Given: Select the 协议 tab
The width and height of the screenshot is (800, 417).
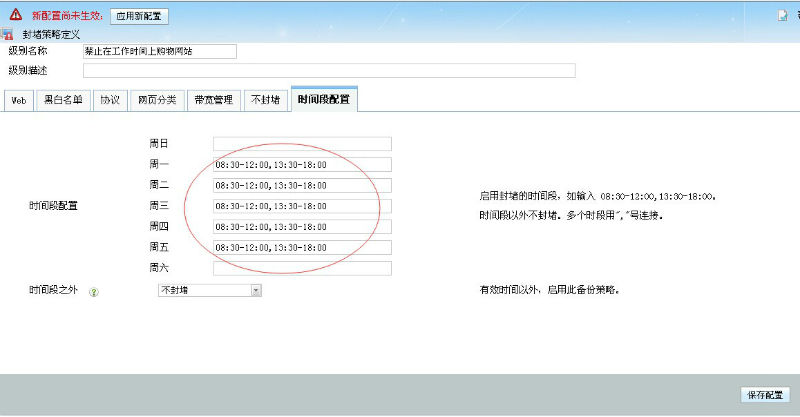Looking at the screenshot, I should click(x=109, y=100).
